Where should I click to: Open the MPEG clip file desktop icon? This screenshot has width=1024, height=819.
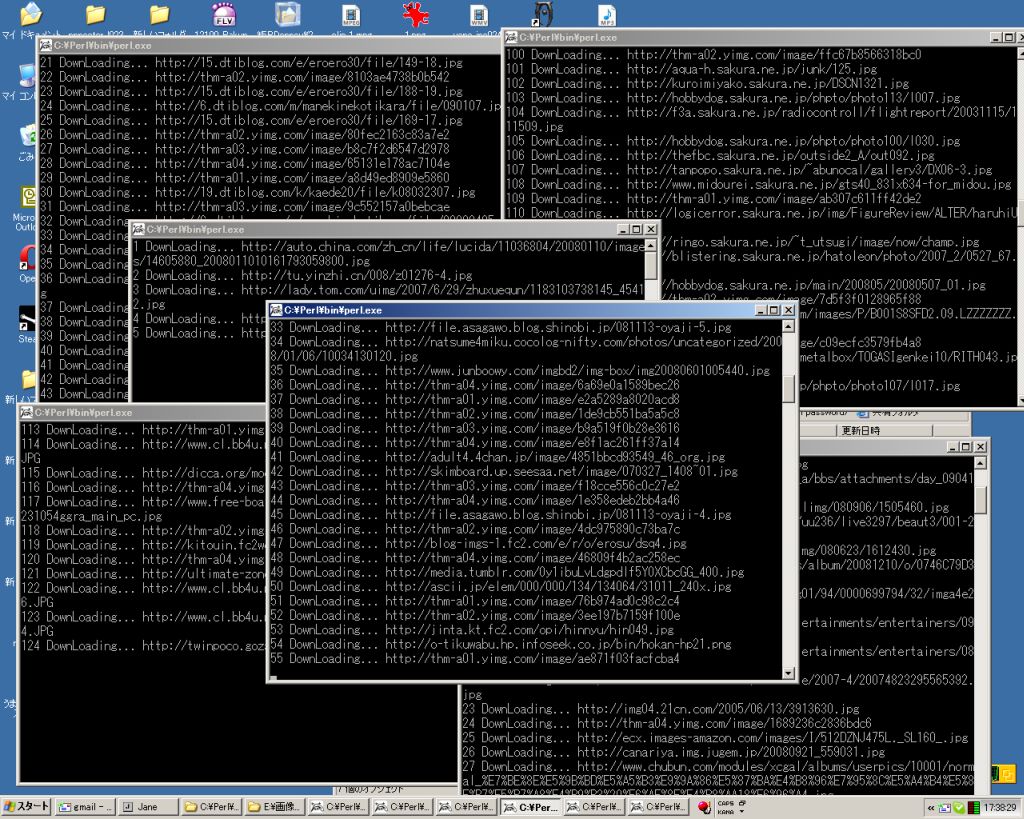pos(351,14)
